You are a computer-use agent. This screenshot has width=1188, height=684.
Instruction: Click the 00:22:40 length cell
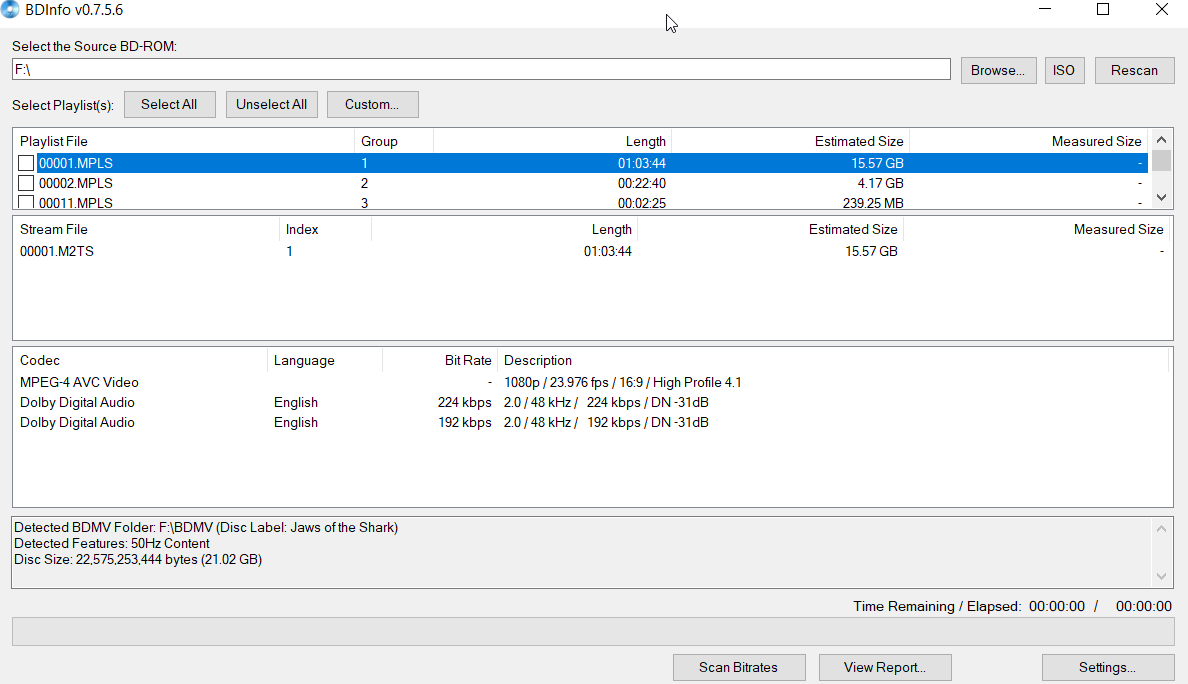(642, 183)
